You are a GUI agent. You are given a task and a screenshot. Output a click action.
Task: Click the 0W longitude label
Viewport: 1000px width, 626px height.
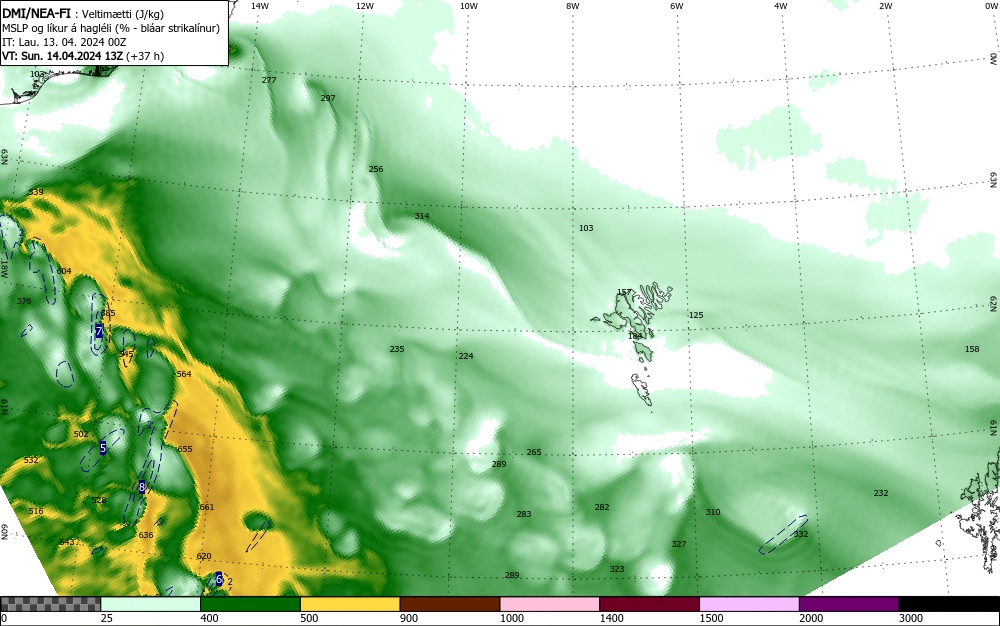[x=991, y=6]
